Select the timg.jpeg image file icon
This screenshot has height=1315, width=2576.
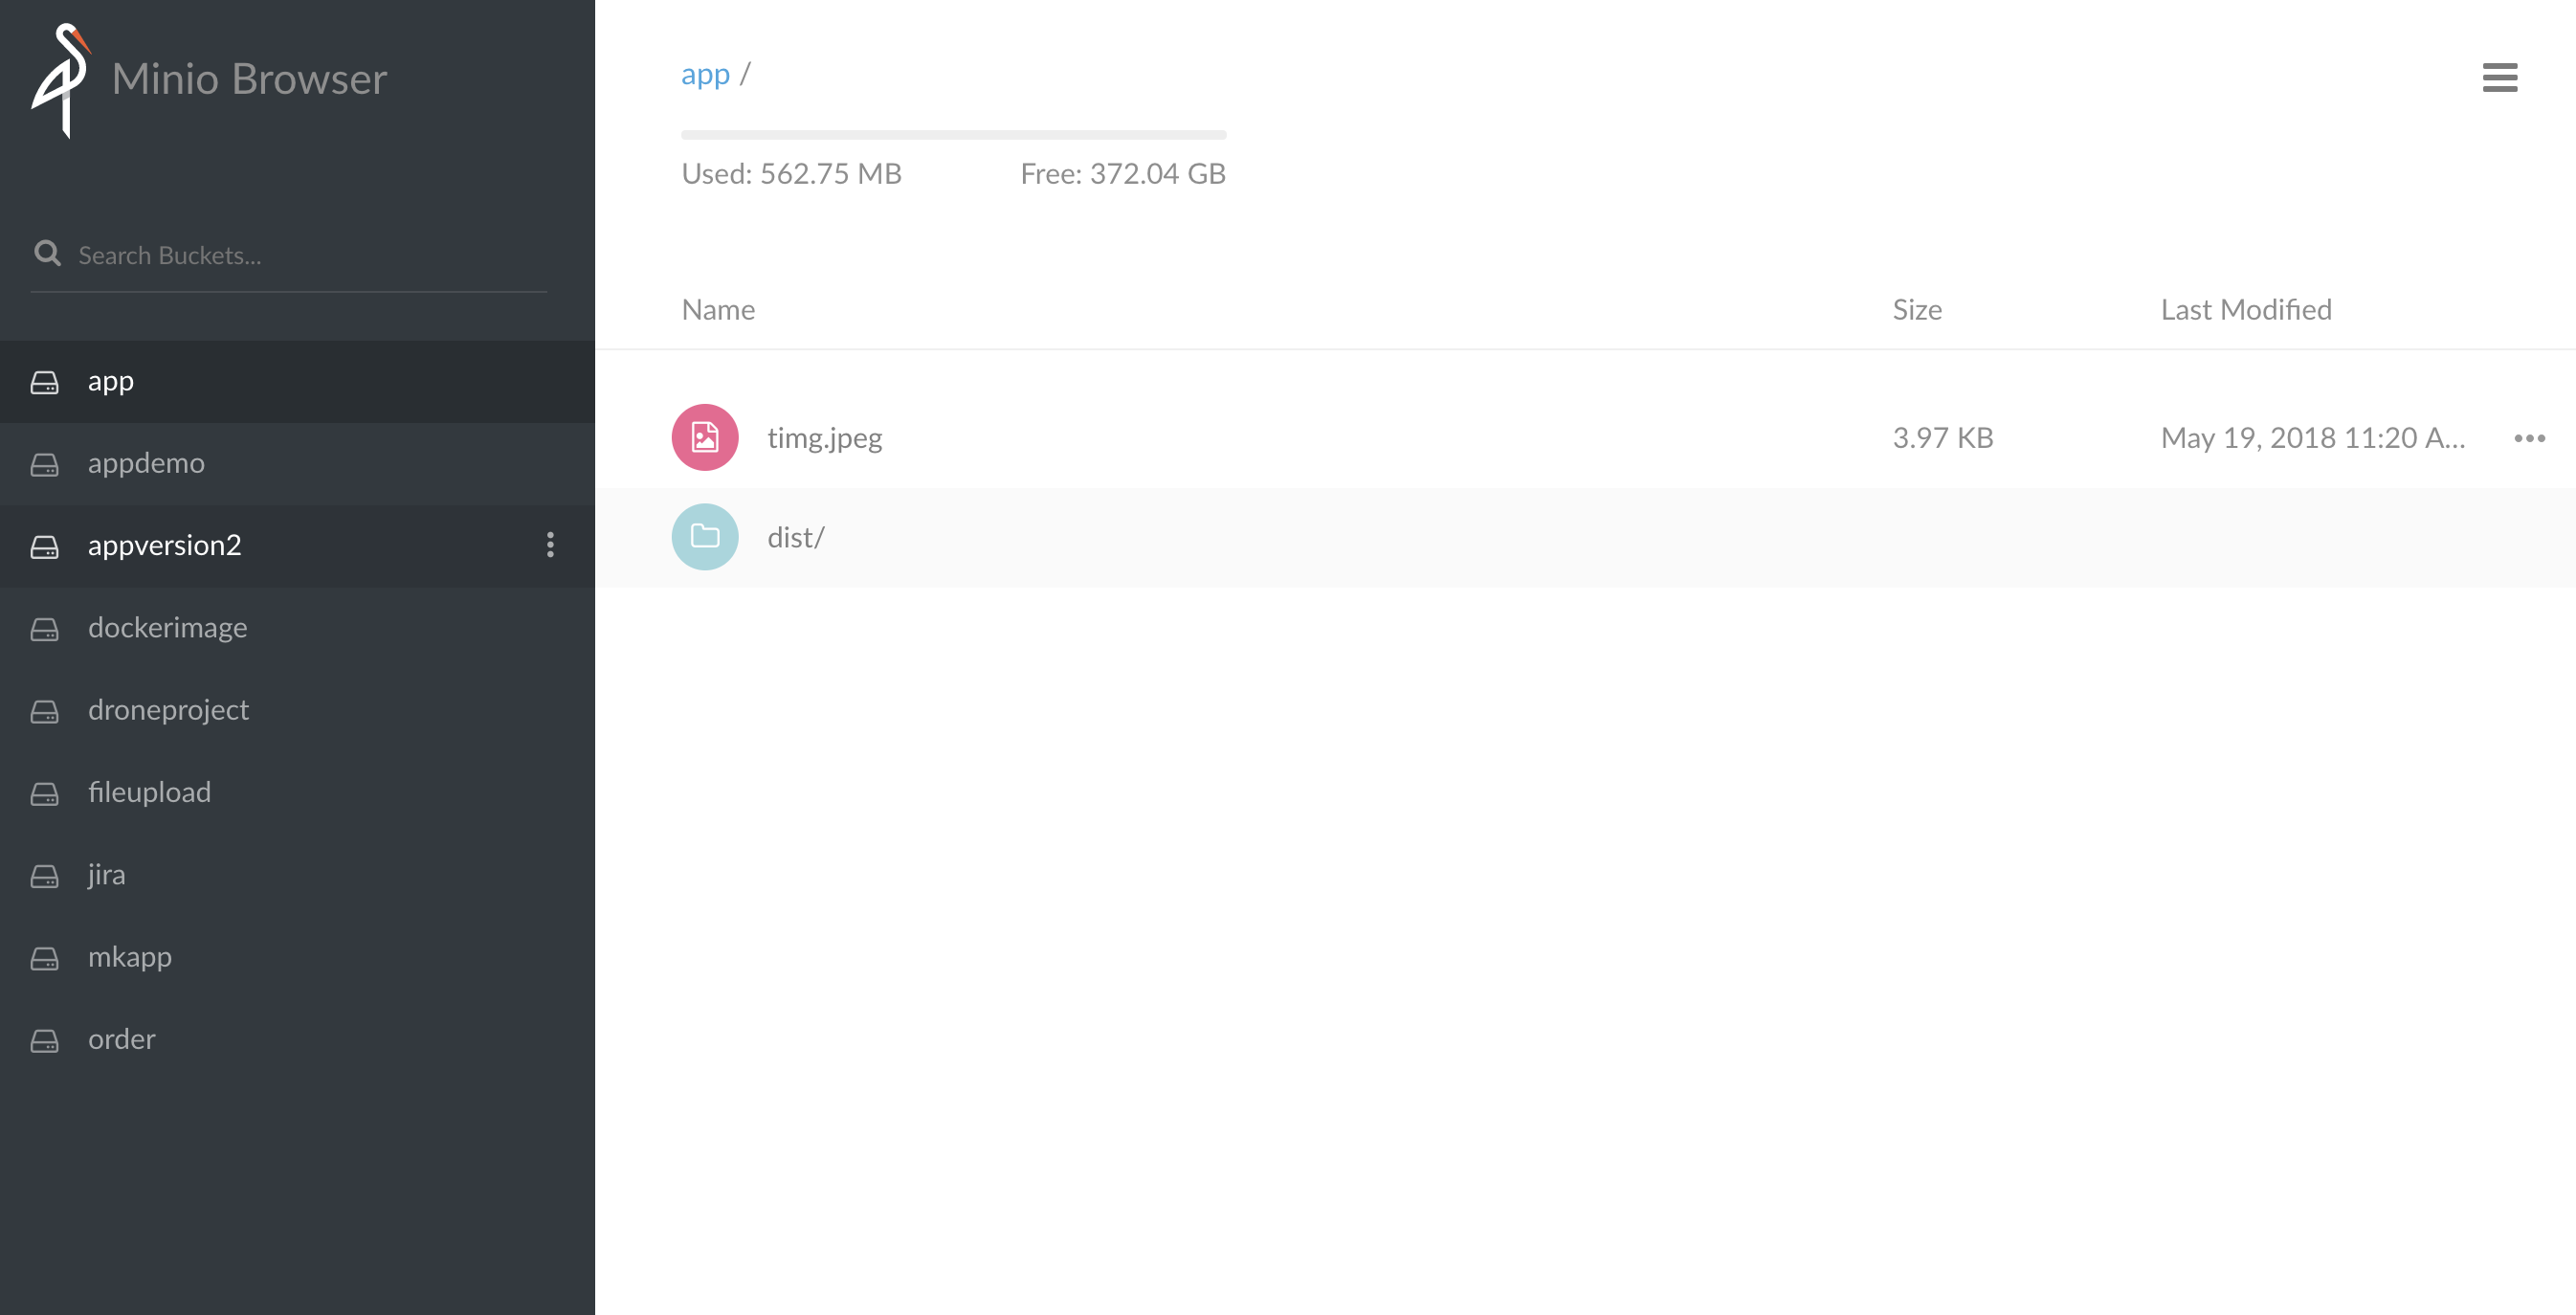705,437
